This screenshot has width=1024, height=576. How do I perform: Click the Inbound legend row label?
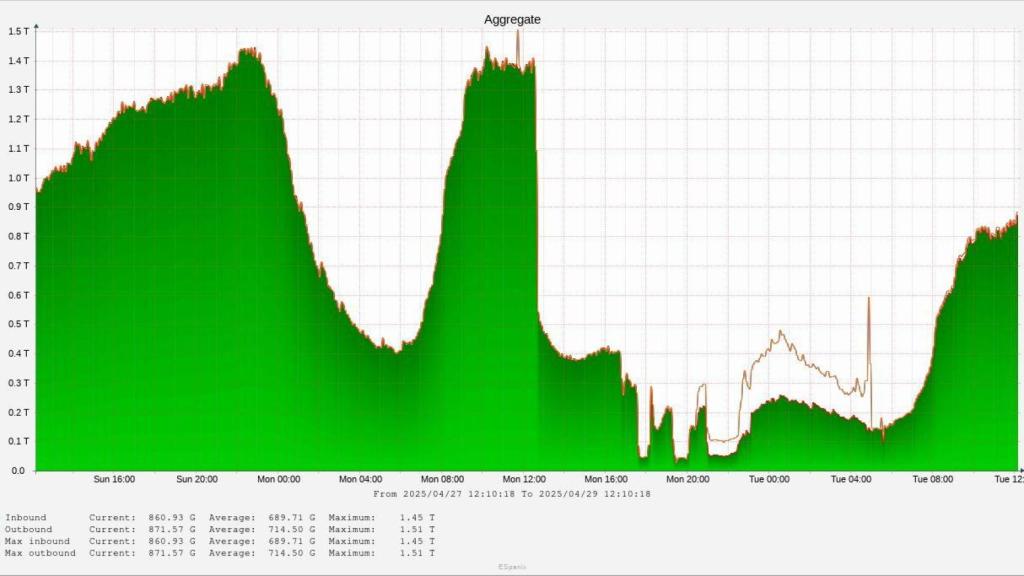tap(26, 517)
